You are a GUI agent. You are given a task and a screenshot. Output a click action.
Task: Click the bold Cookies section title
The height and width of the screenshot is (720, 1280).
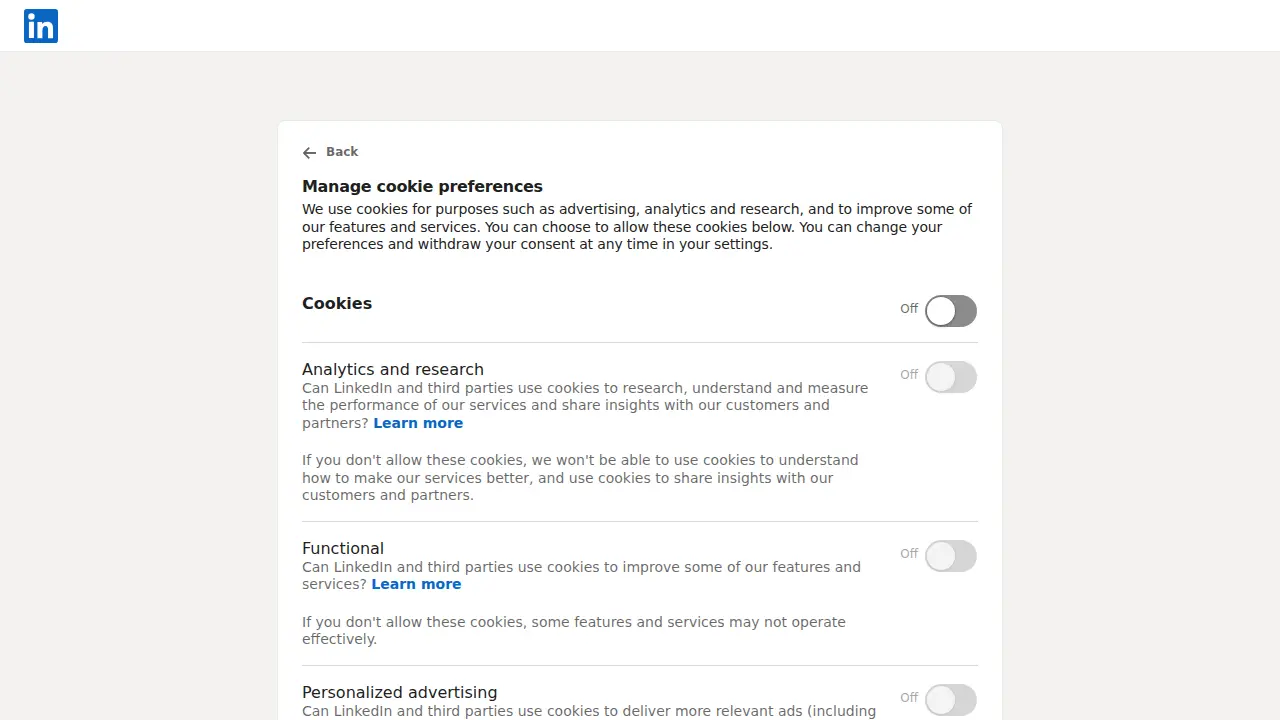(x=337, y=303)
